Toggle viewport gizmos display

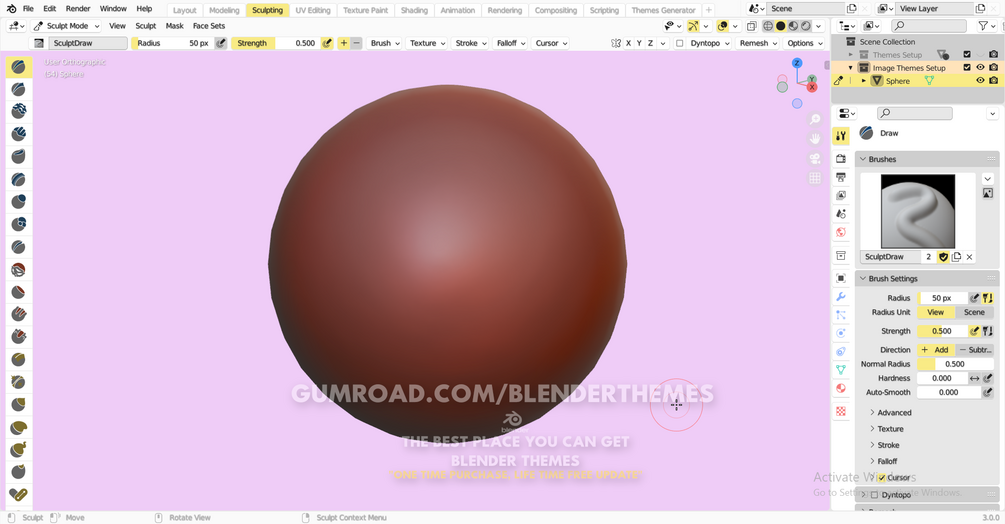[693, 26]
